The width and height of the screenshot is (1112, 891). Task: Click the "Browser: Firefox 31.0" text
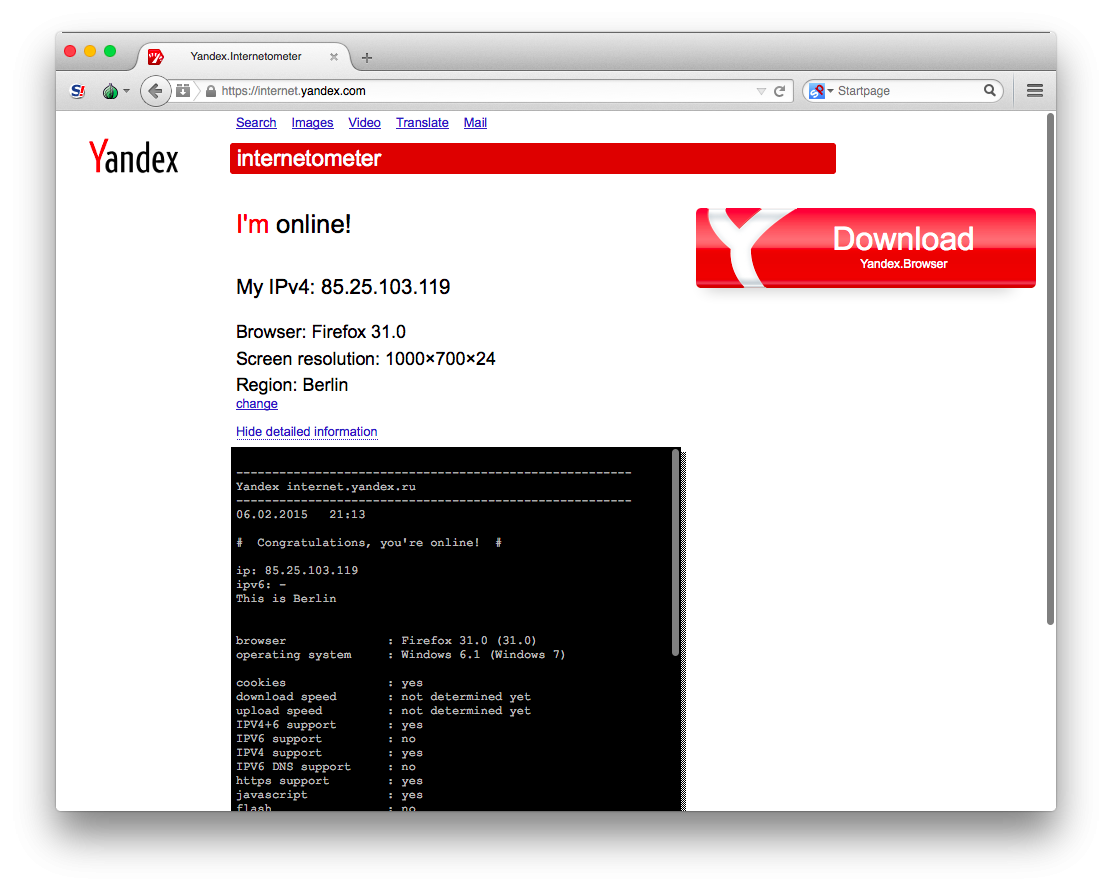[321, 332]
